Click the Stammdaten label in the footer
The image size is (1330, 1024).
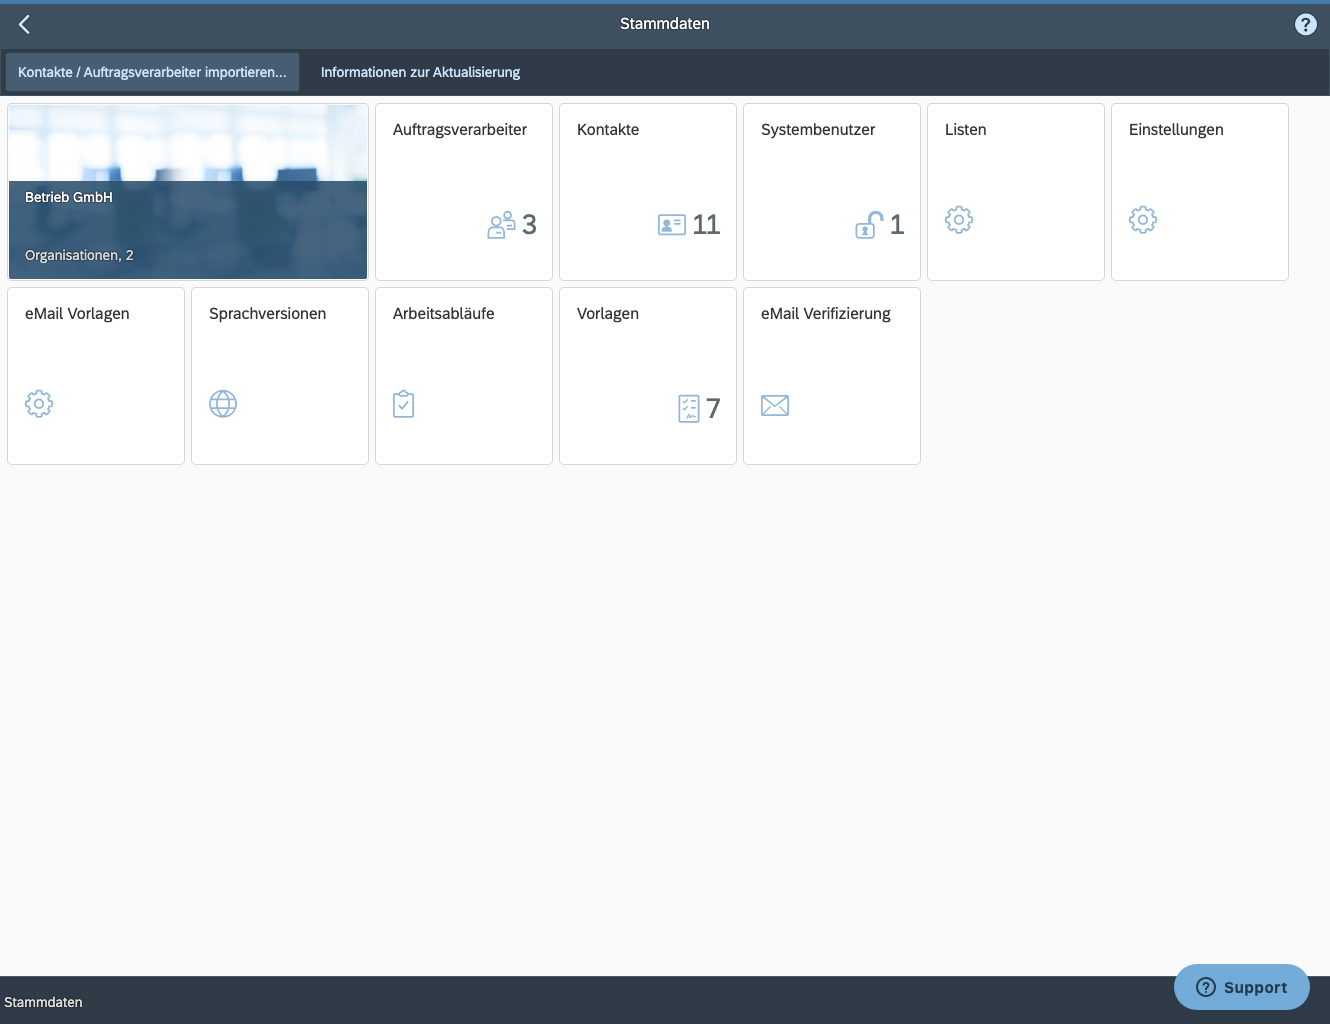pyautogui.click(x=44, y=1002)
